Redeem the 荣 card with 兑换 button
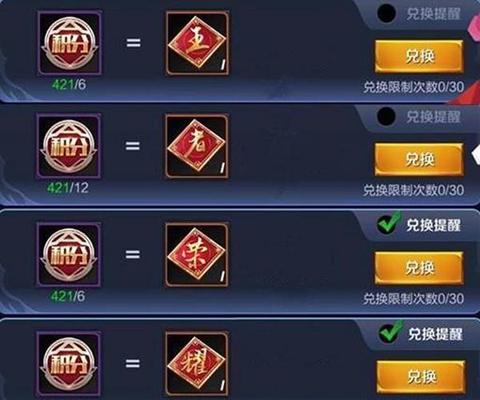 pos(419,268)
